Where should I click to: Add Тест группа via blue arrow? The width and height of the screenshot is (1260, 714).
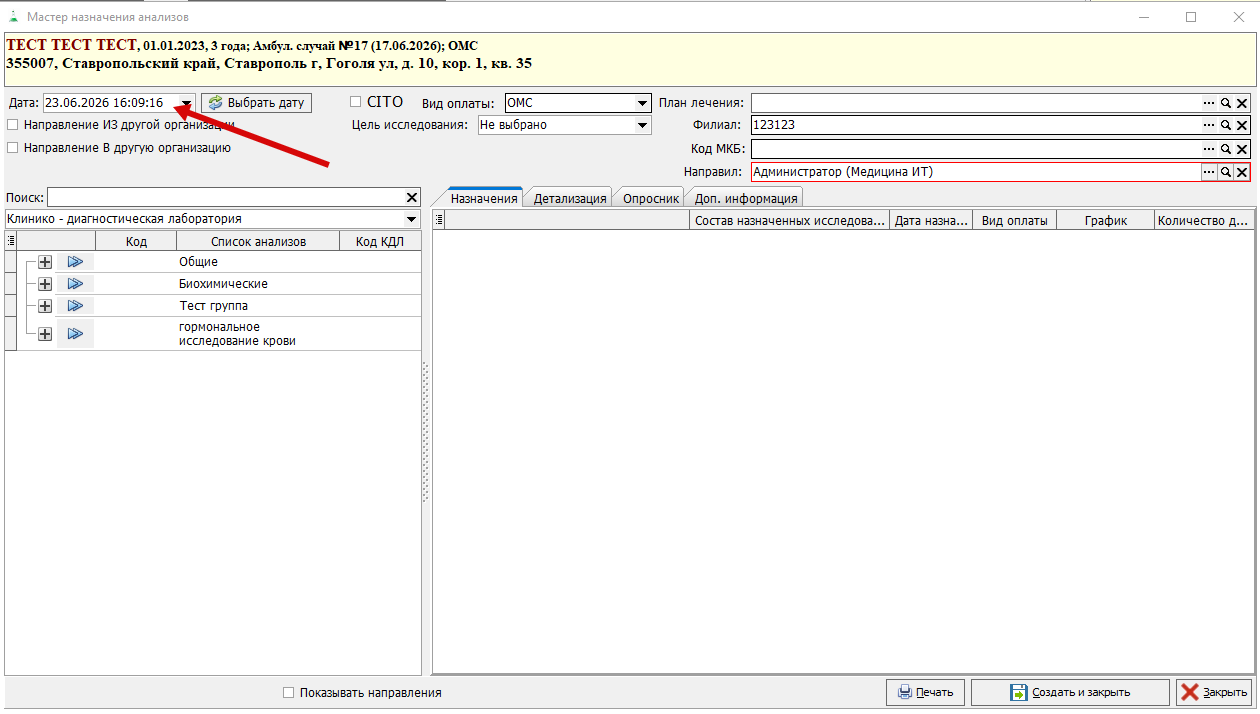point(75,306)
